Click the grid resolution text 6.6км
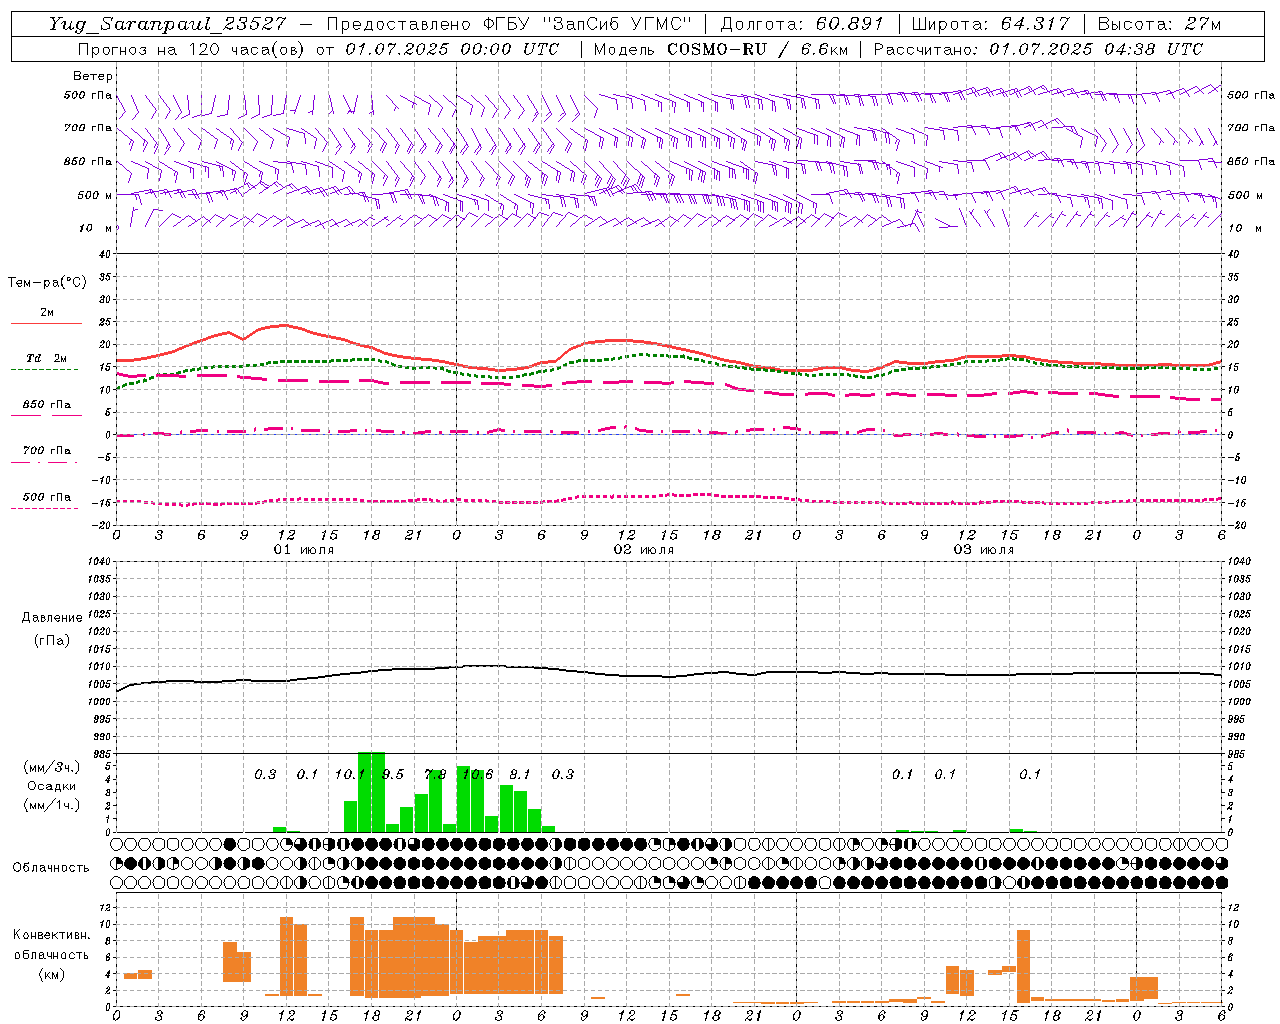 (x=824, y=49)
